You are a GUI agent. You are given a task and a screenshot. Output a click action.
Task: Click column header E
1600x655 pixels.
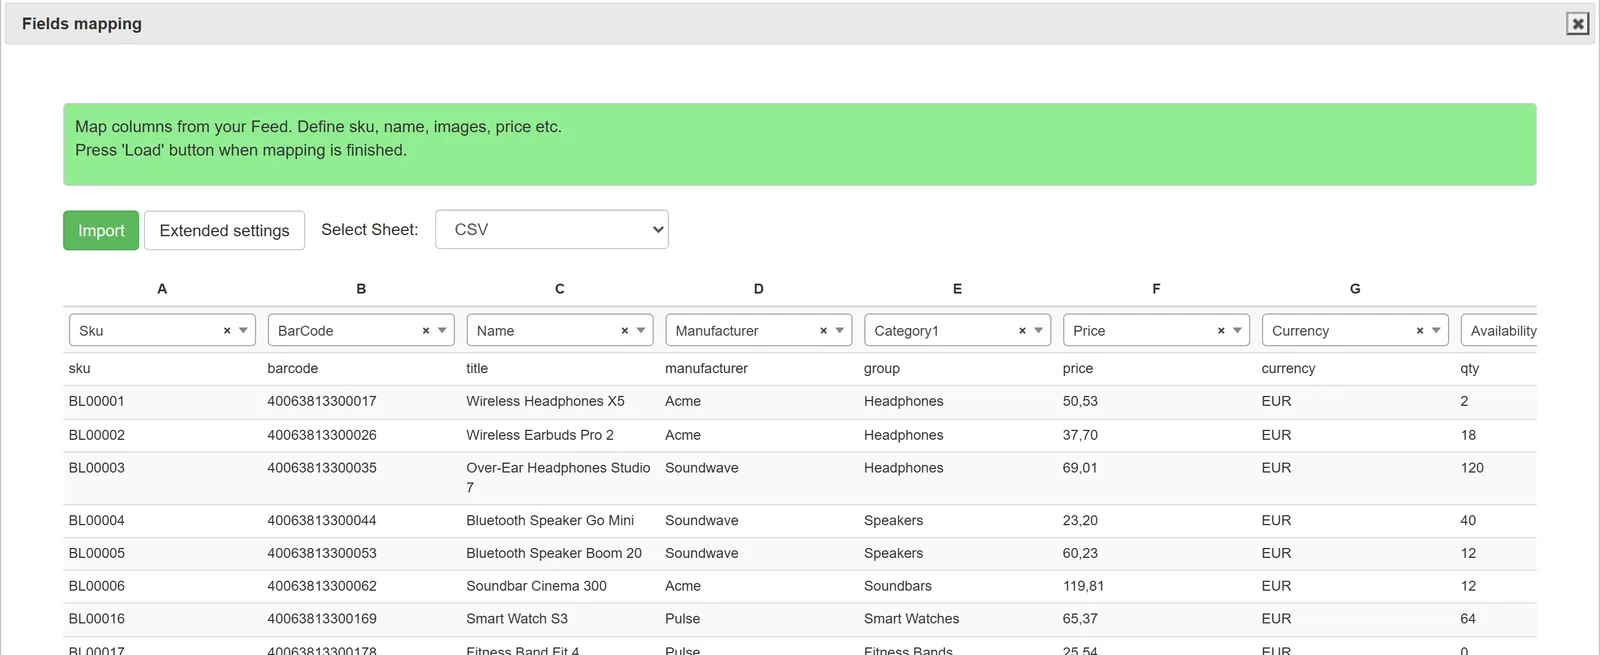957,288
